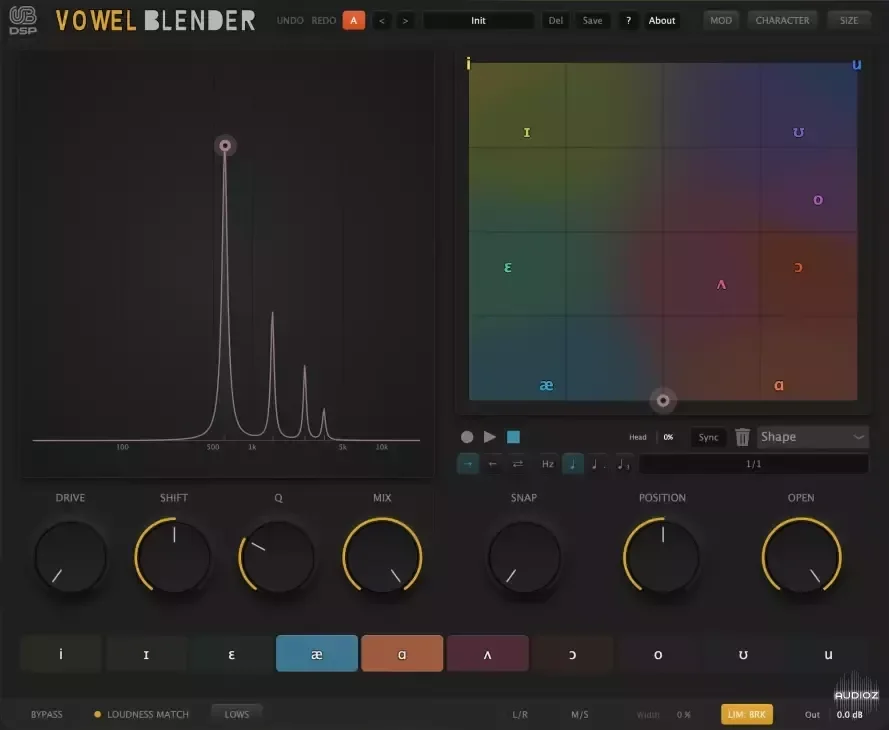889x730 pixels.
Task: Click the record circle button
Action: click(467, 437)
